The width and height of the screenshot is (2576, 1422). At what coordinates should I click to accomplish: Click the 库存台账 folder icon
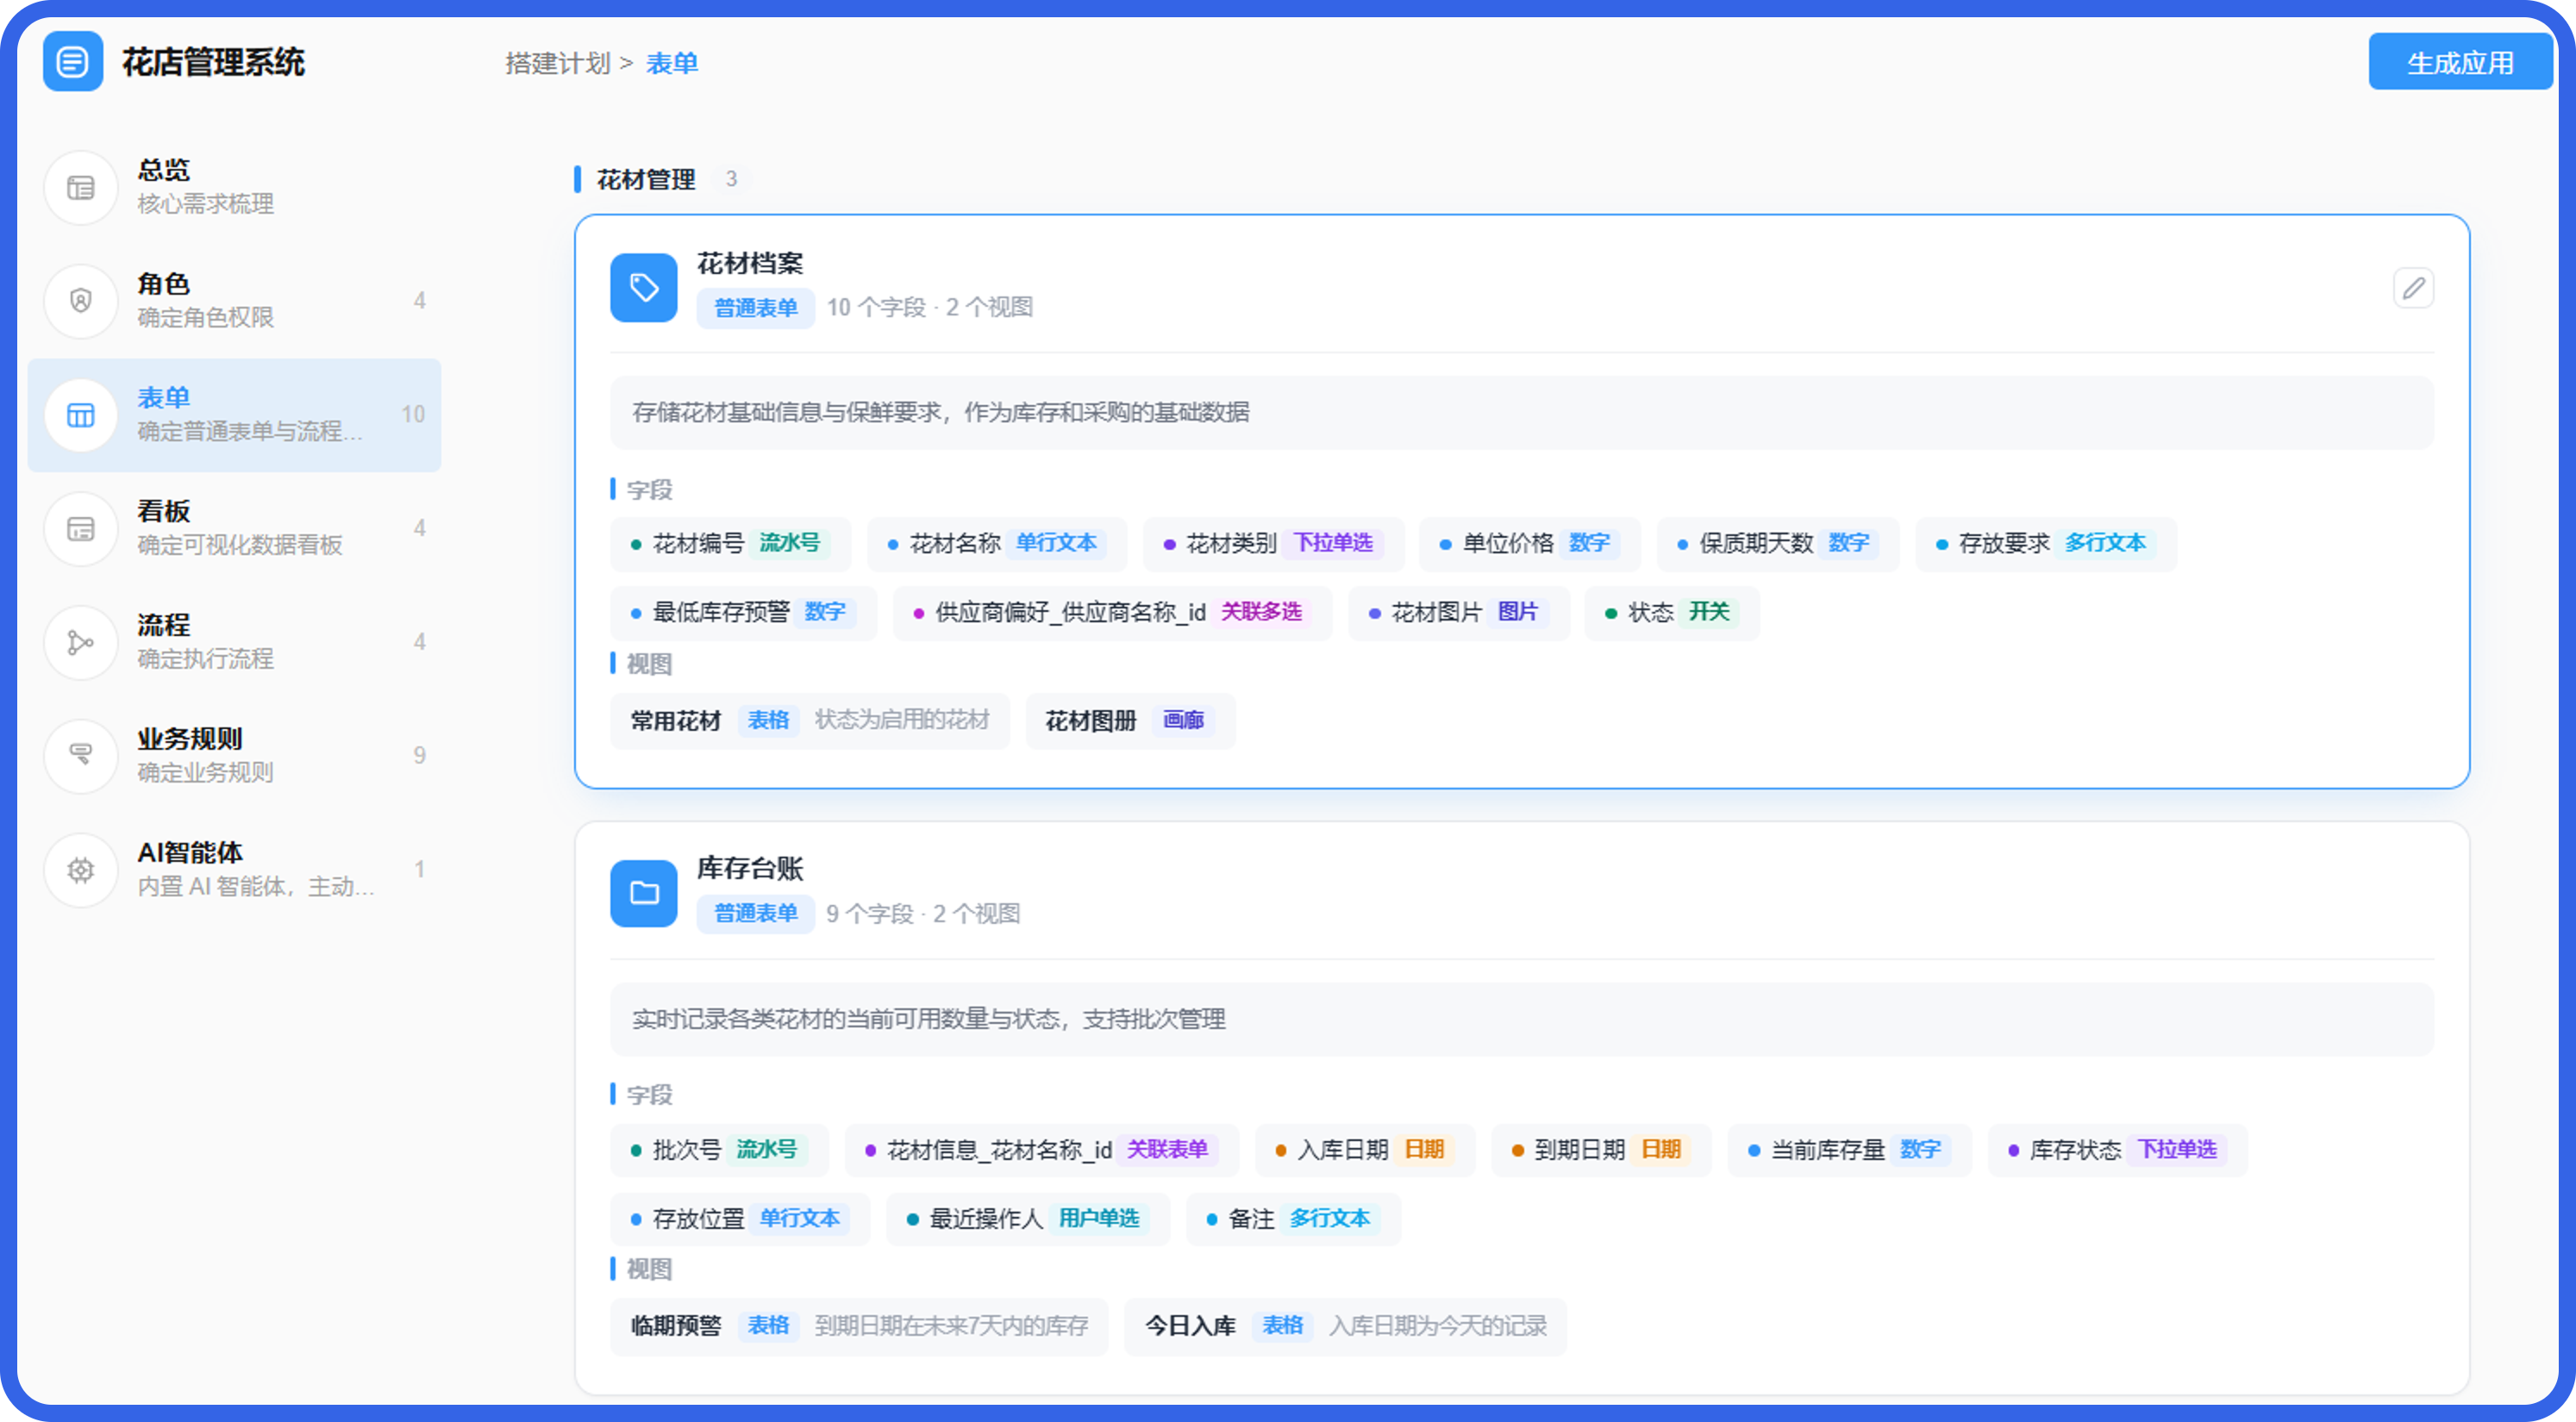[644, 893]
